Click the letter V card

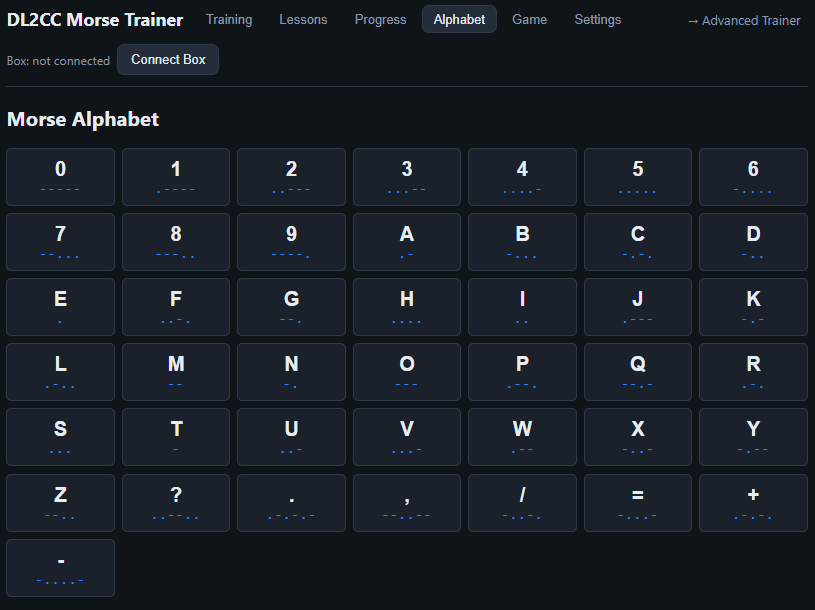[407, 436]
